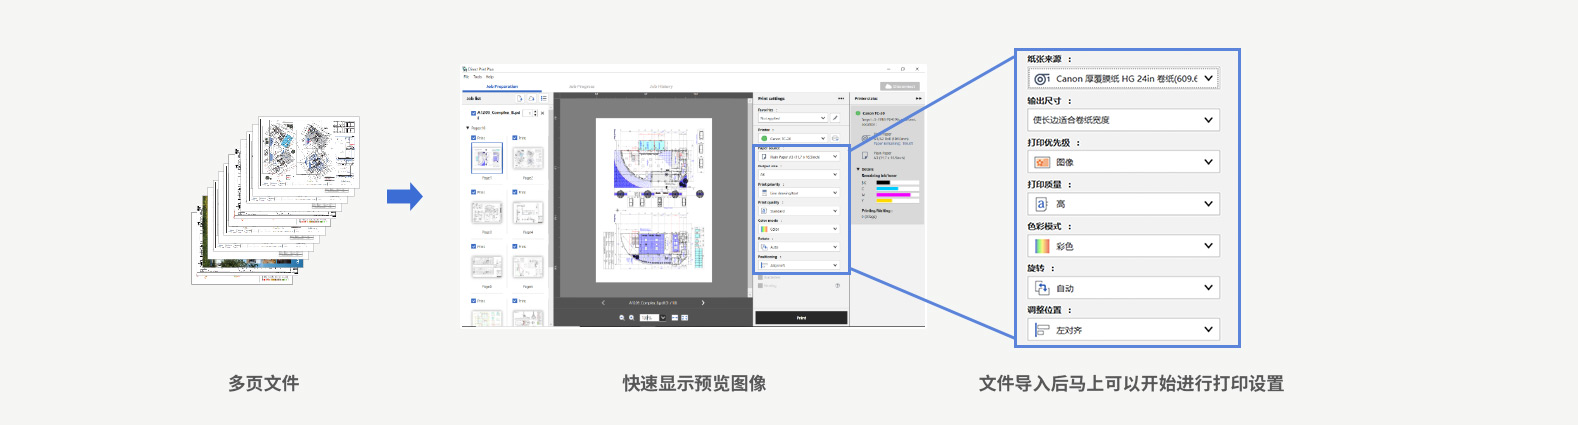Viewport: 1578px width, 425px height.
Task: Open the zoom percentage dropdown
Action: coord(663,317)
